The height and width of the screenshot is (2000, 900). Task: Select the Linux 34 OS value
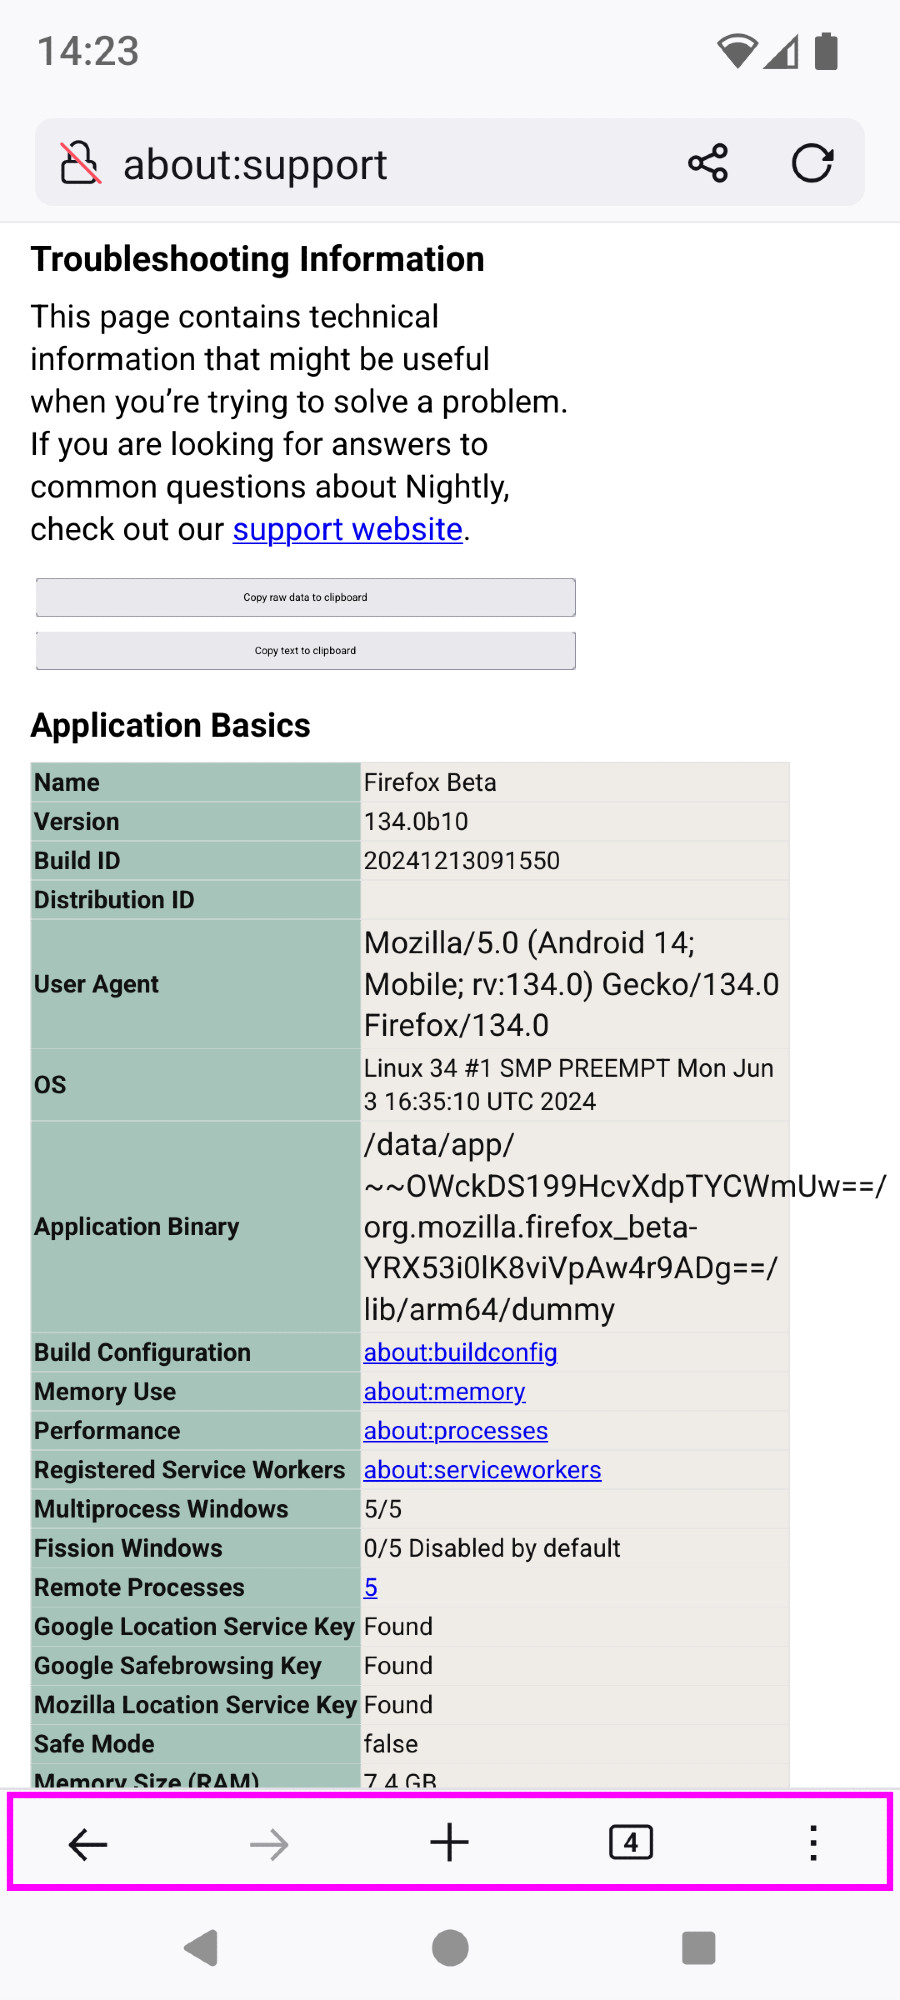(x=569, y=1085)
